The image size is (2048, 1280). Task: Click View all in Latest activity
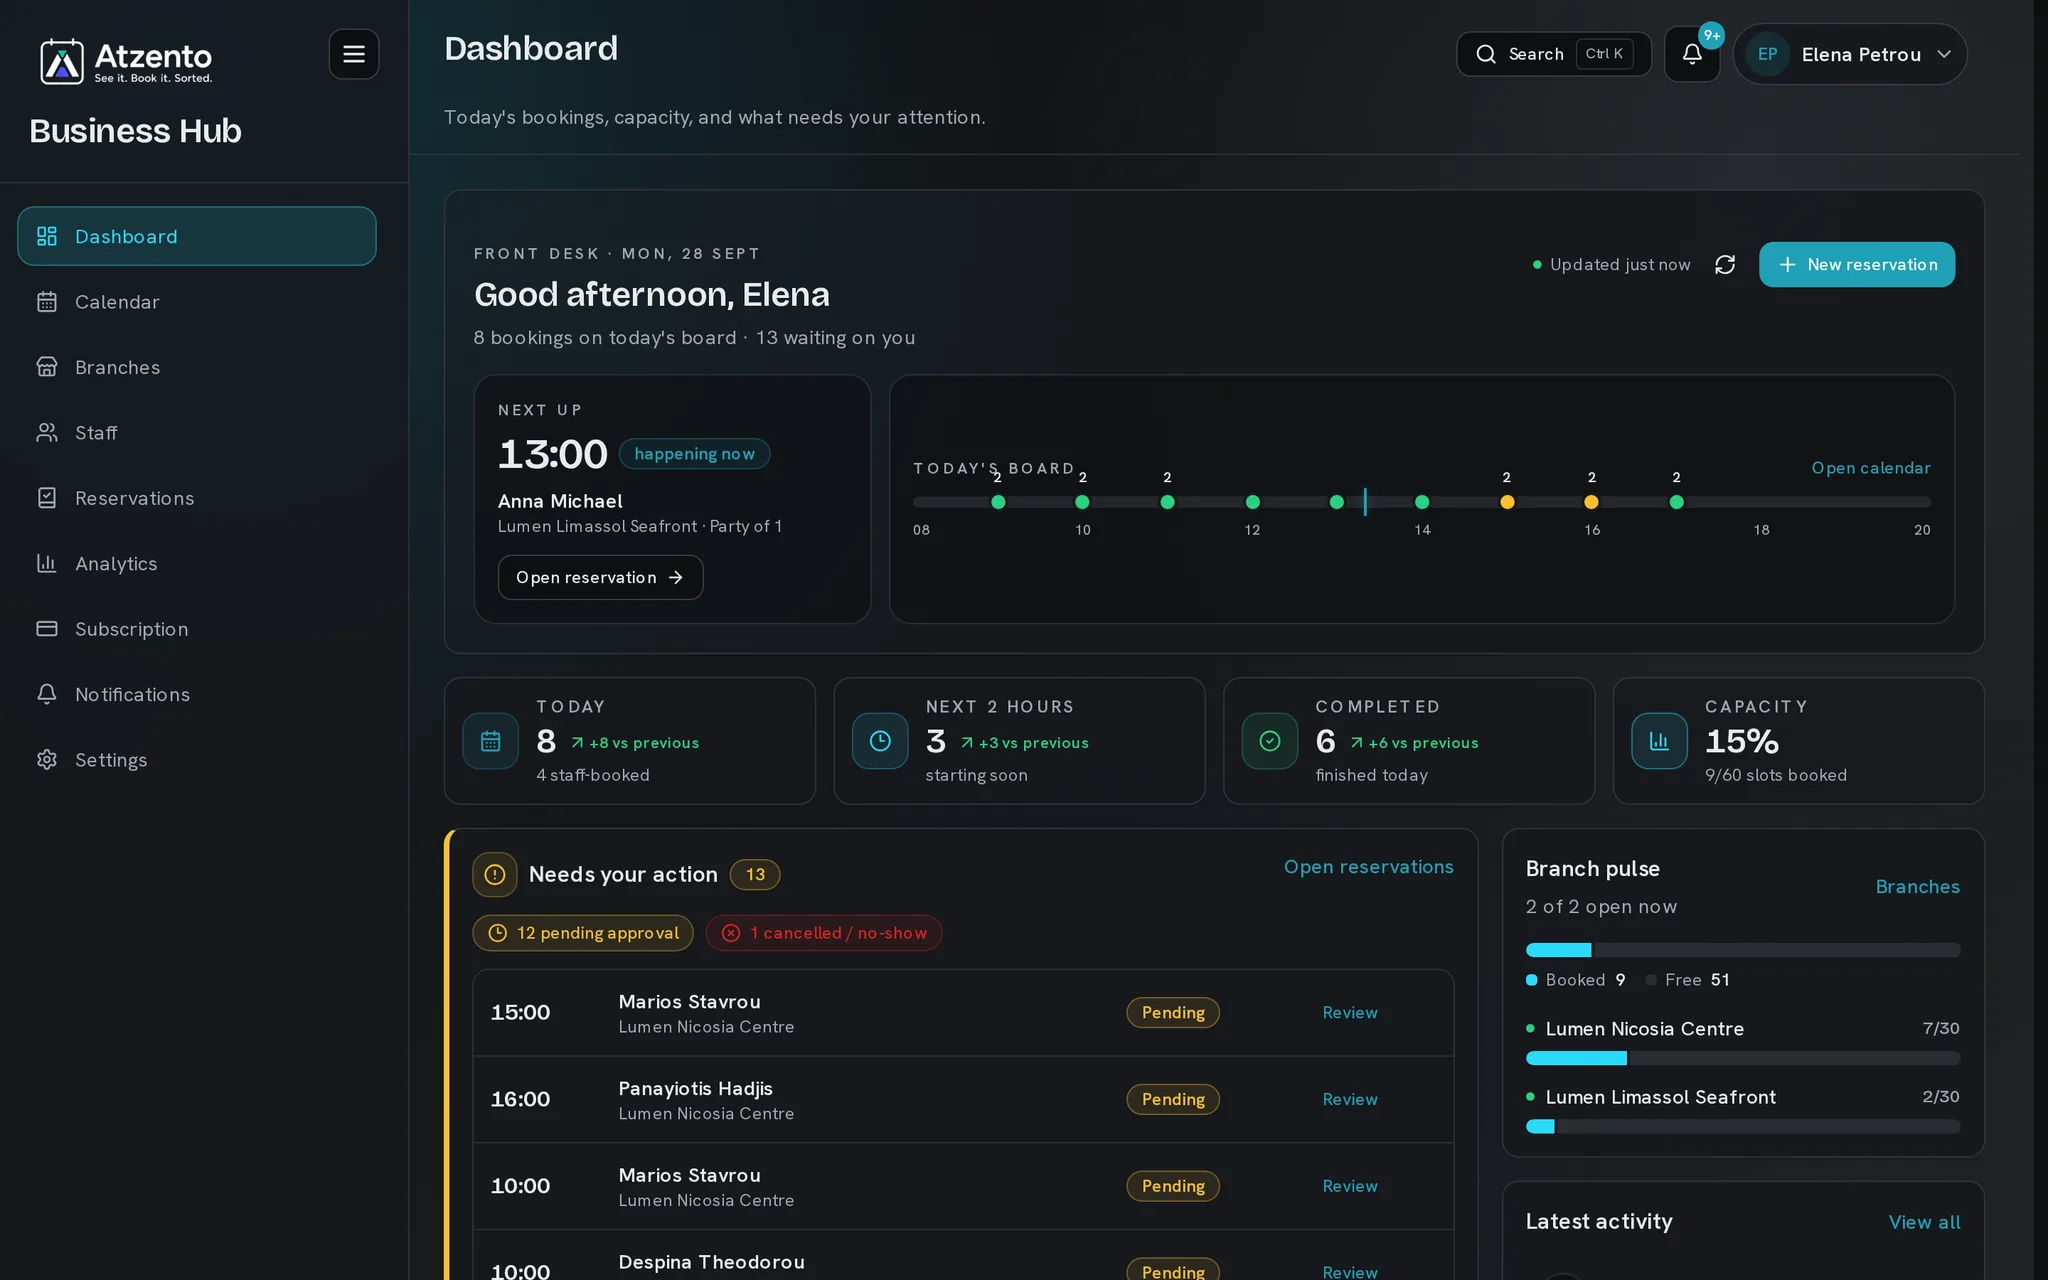(x=1924, y=1222)
